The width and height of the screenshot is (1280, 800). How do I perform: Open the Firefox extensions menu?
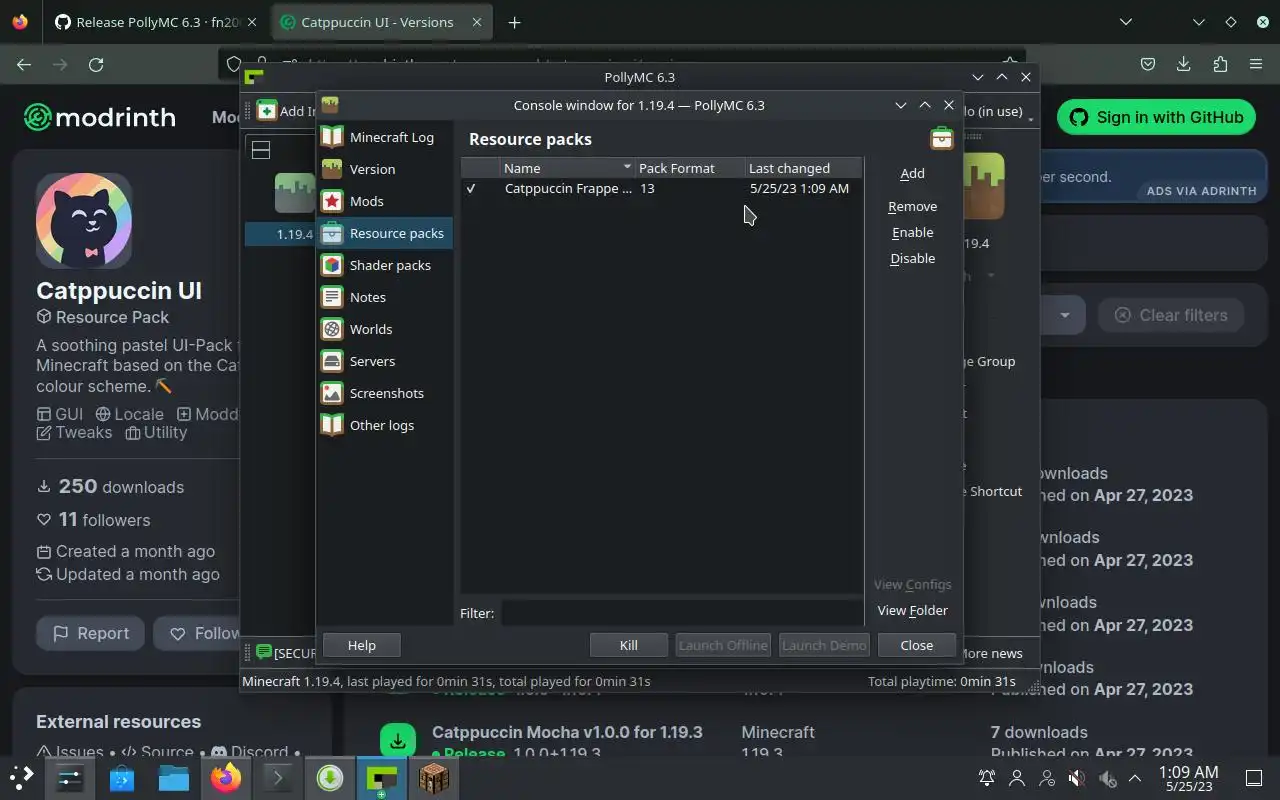point(1219,64)
